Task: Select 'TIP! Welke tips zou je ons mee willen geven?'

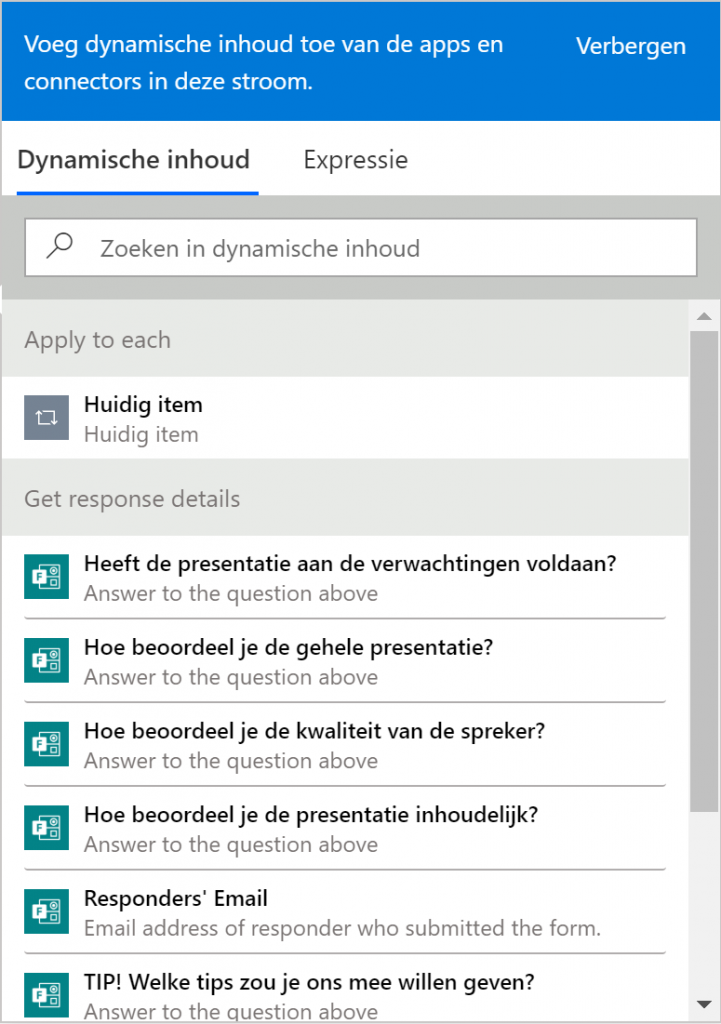Action: 345,995
